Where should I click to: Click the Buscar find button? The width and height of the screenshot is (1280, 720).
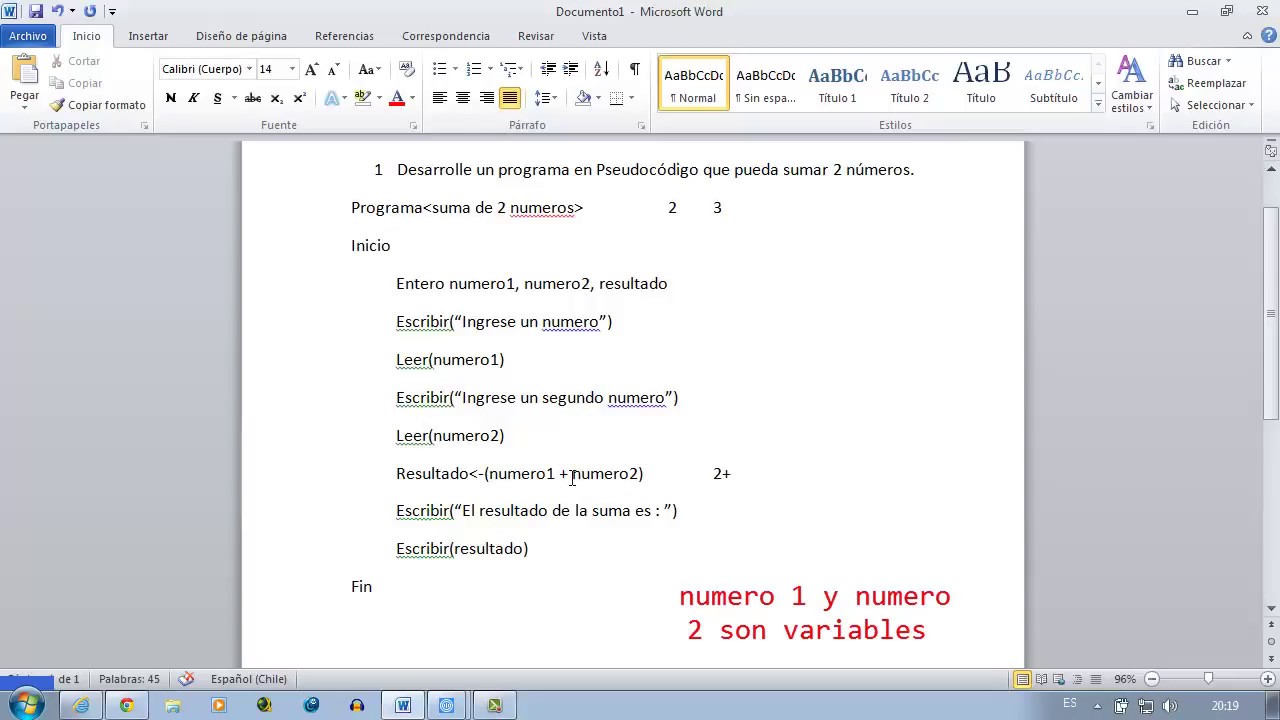coord(1199,61)
